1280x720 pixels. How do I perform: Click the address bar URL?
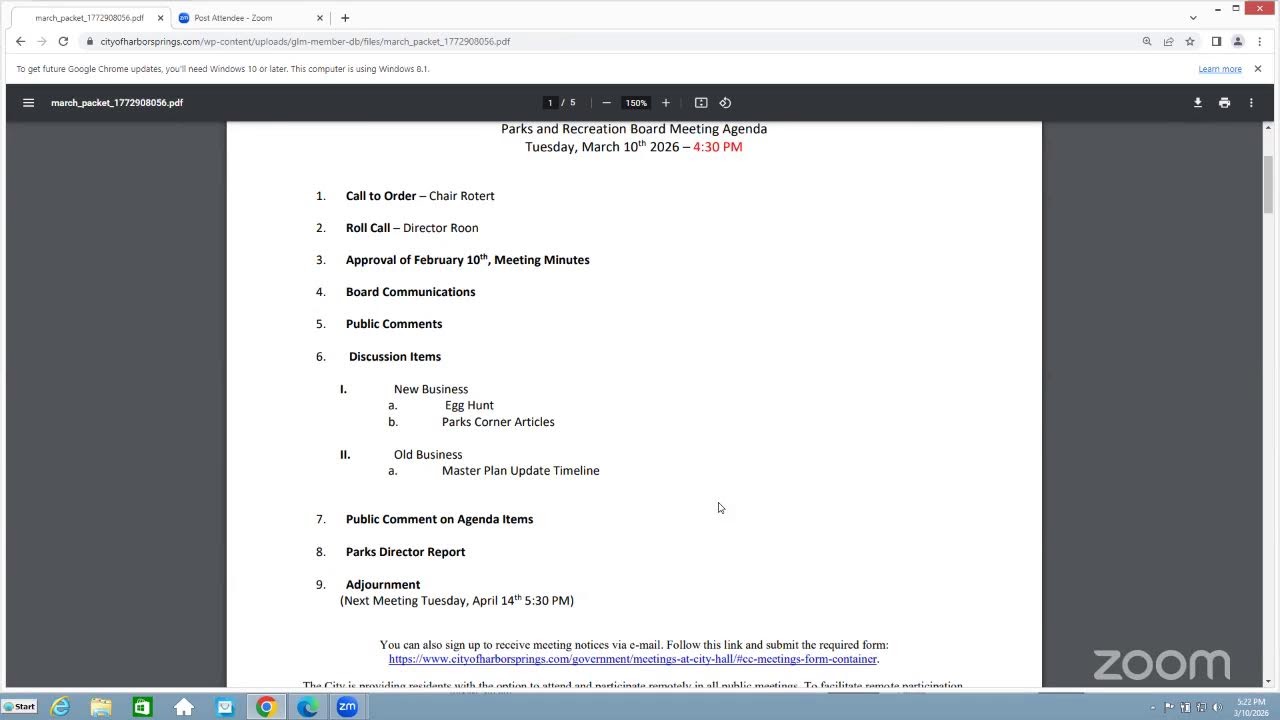[x=305, y=42]
